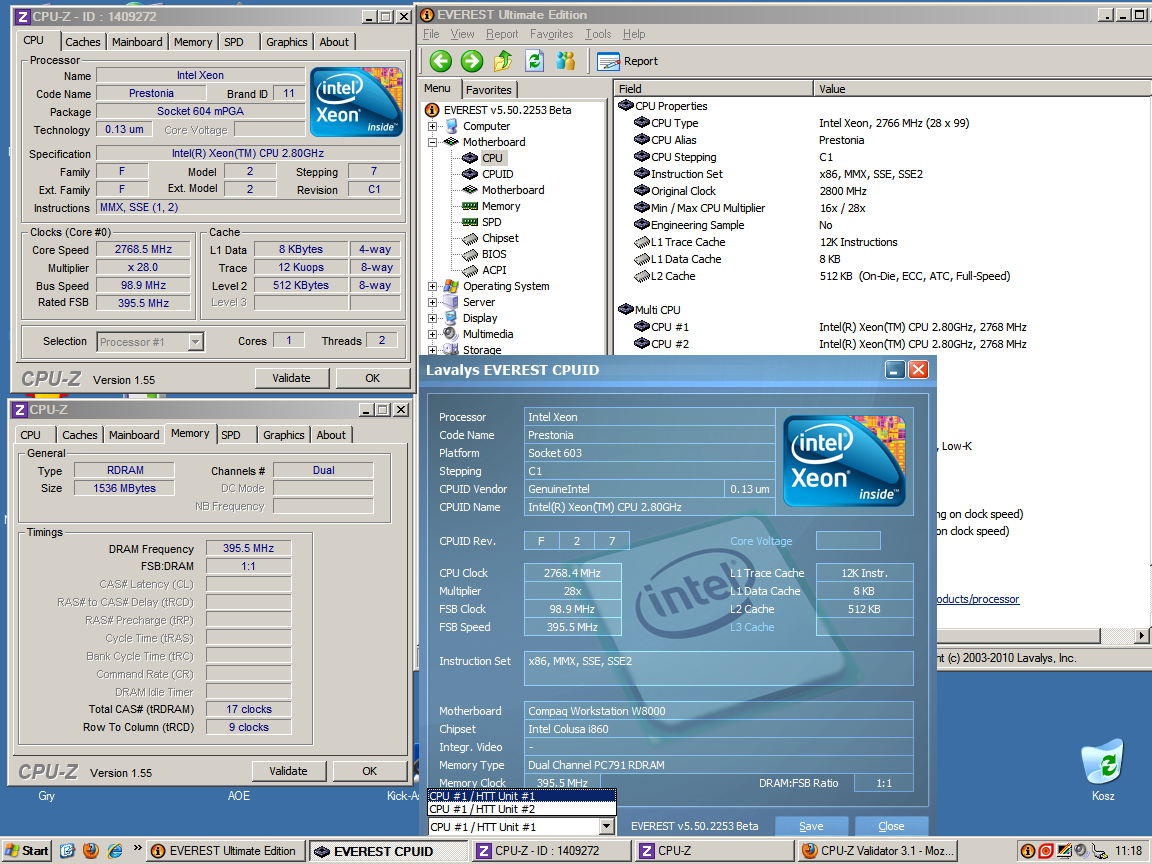Open the About tab in top CPU-Z window

334,42
